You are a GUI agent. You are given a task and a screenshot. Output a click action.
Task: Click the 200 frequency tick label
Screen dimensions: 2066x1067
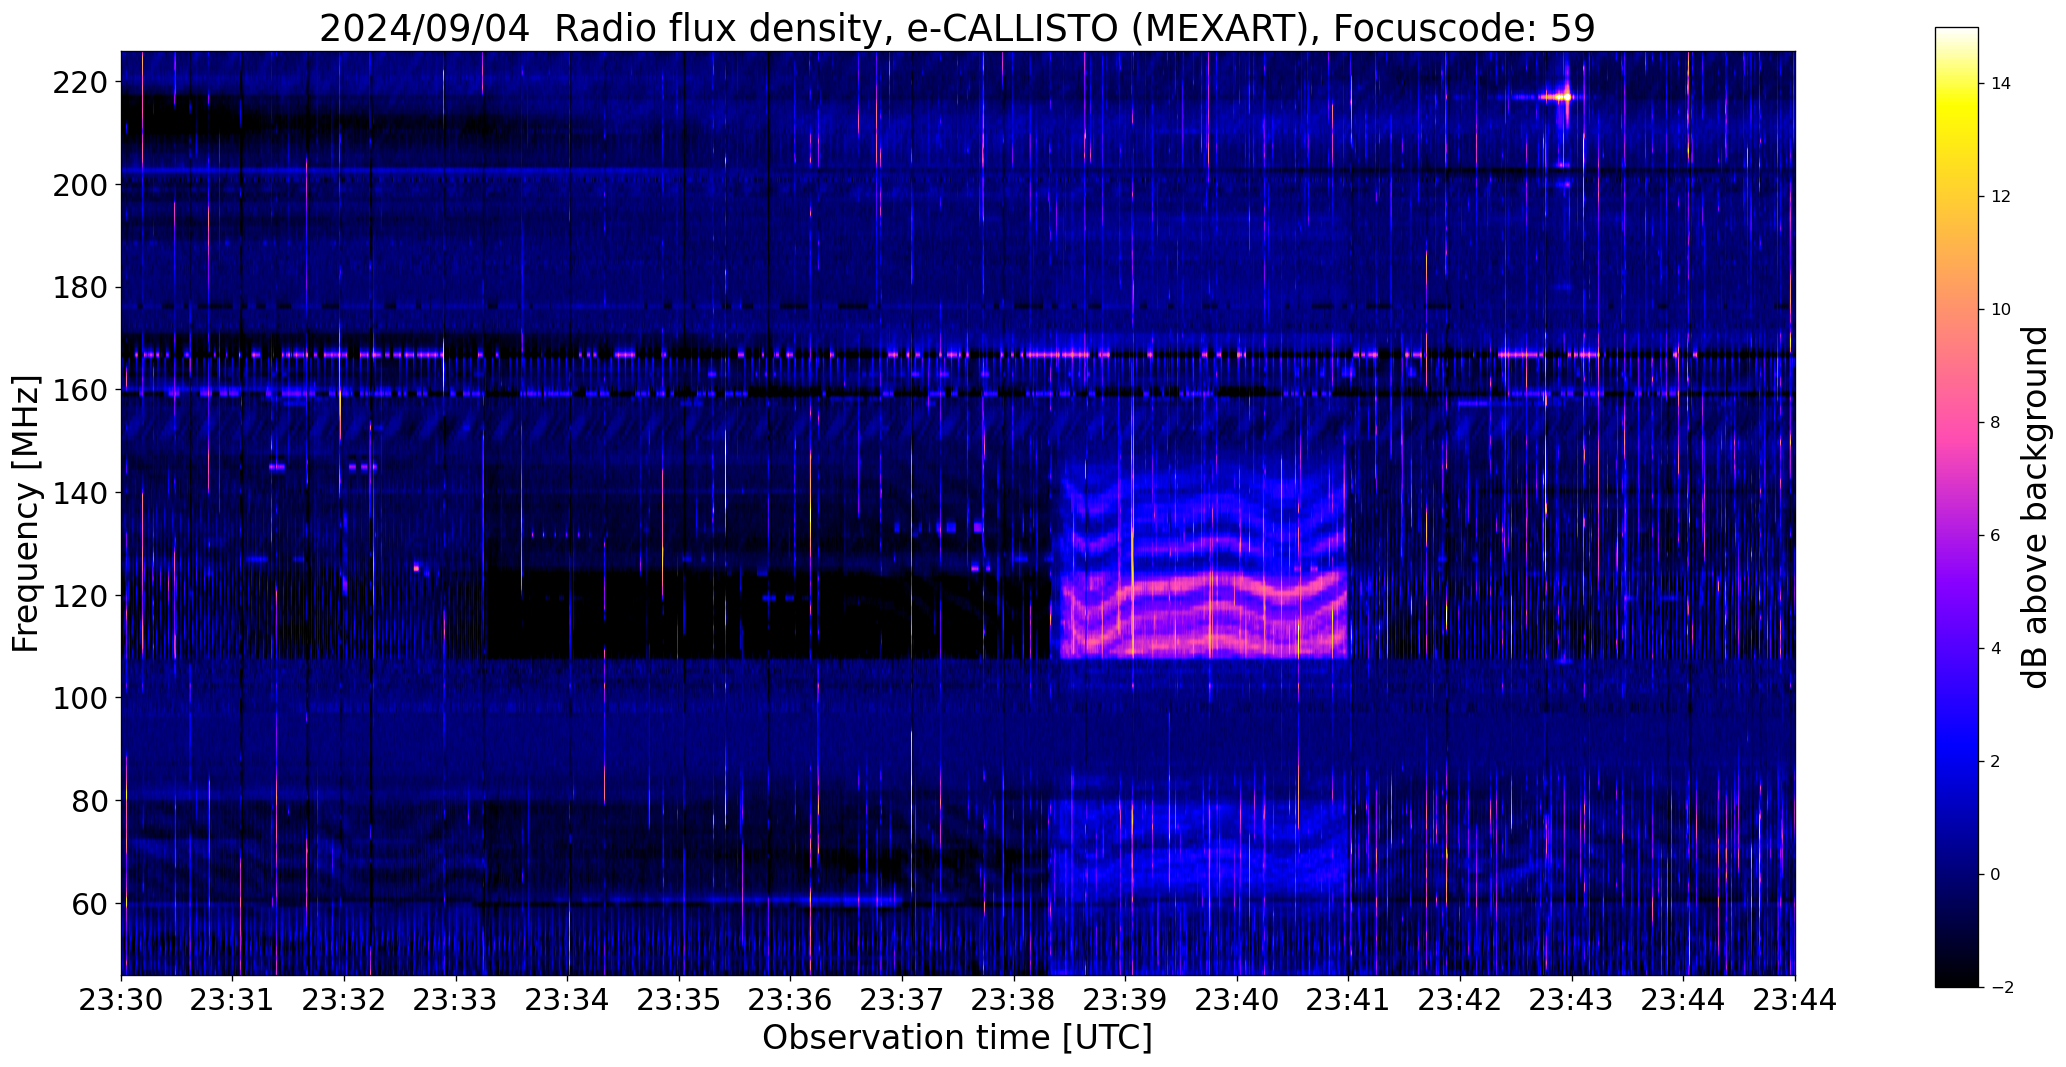click(78, 185)
